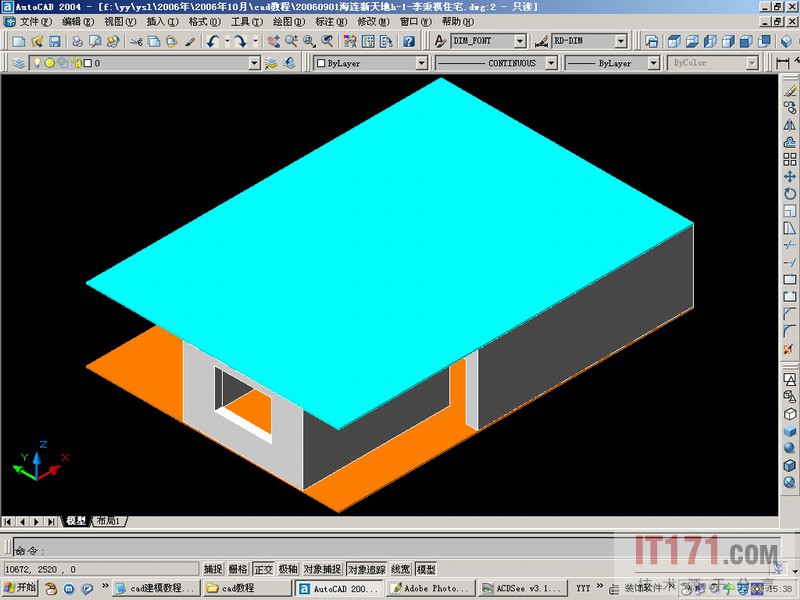Open the ByLayer color control dropdown
This screenshot has width=800, height=600.
[421, 63]
